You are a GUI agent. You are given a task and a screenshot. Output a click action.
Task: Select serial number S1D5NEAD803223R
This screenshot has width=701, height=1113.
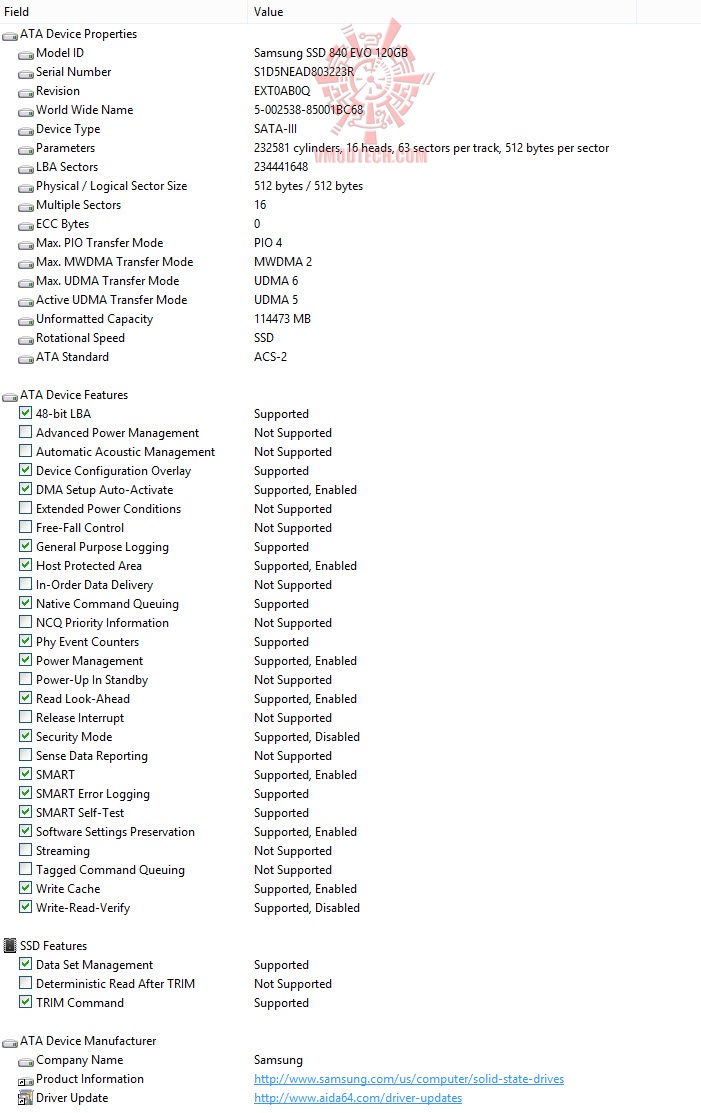pos(304,72)
